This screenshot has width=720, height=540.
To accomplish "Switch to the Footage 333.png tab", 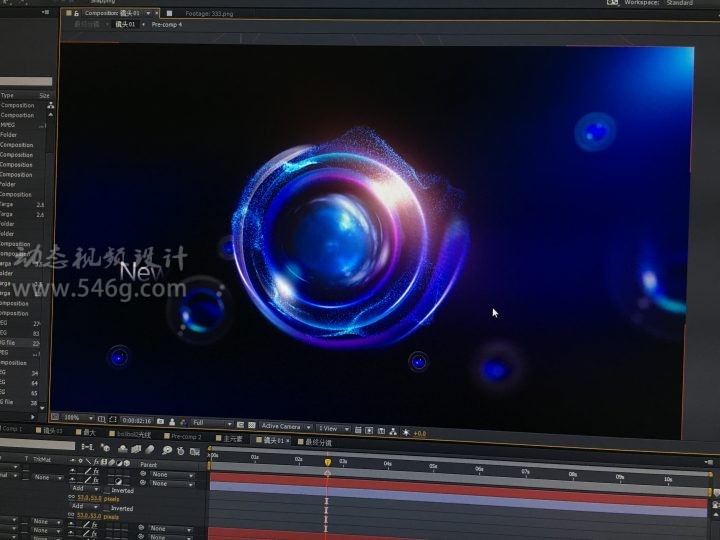I will pyautogui.click(x=210, y=13).
